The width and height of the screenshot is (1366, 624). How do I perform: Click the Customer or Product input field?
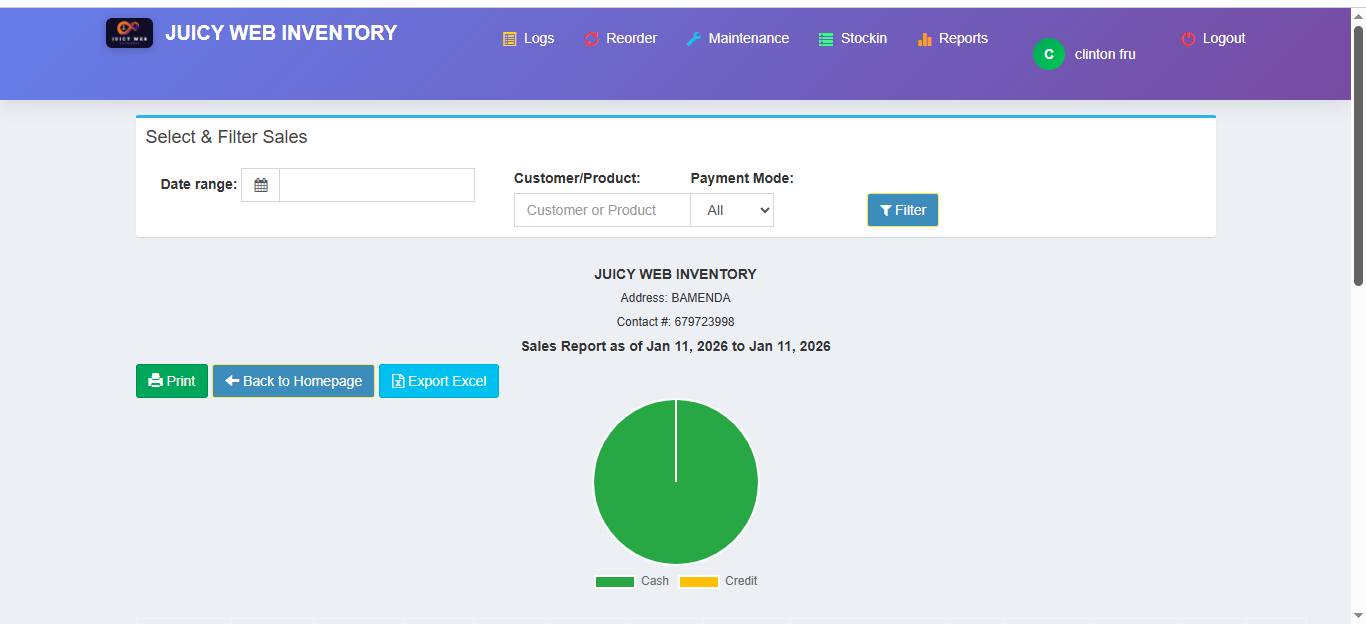click(601, 210)
